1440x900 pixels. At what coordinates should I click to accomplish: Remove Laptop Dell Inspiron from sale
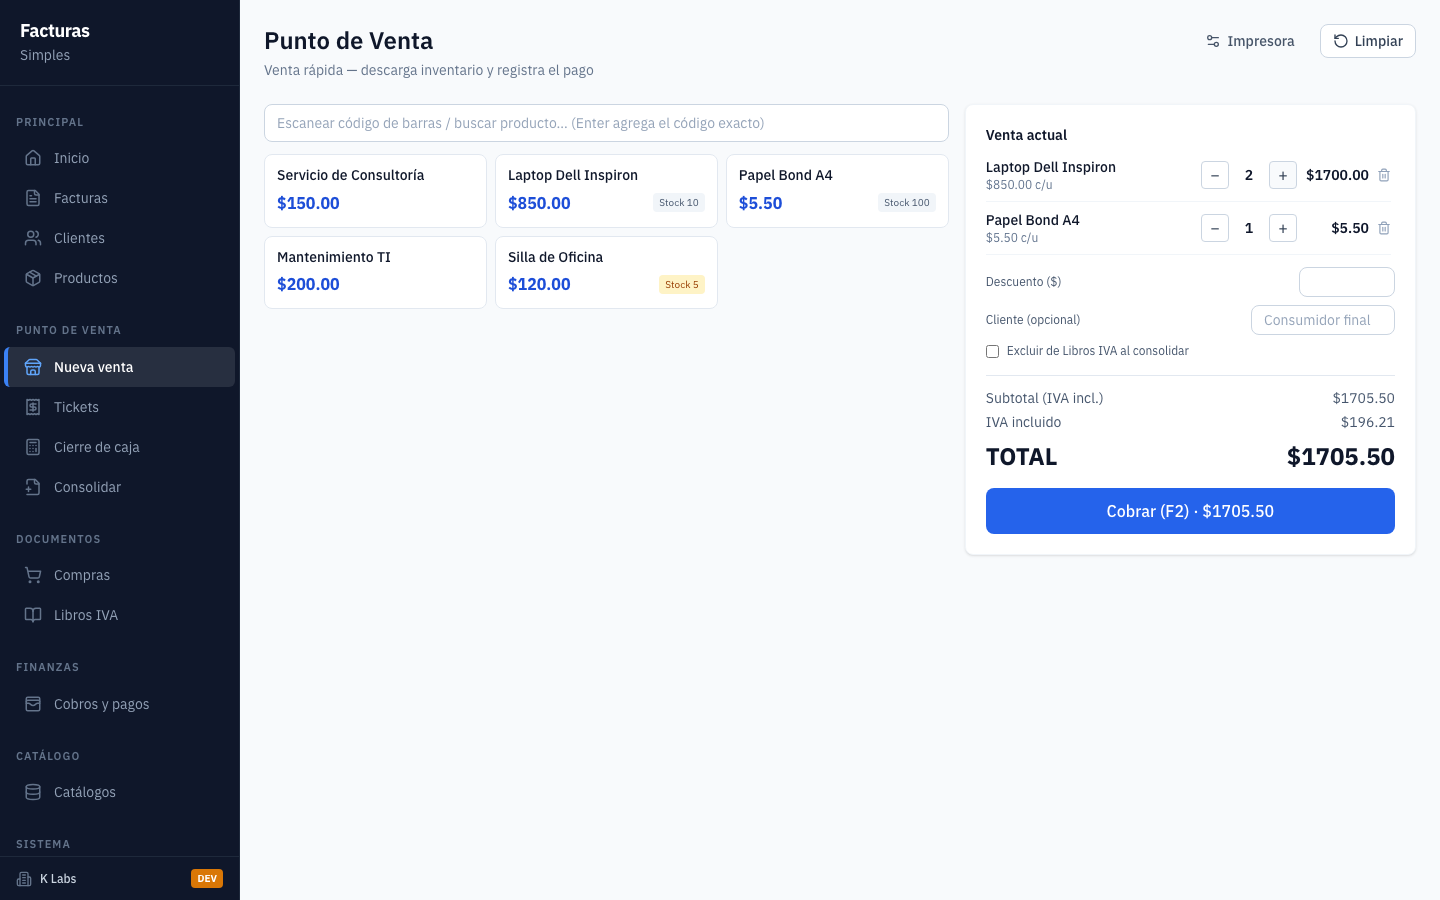coord(1384,175)
